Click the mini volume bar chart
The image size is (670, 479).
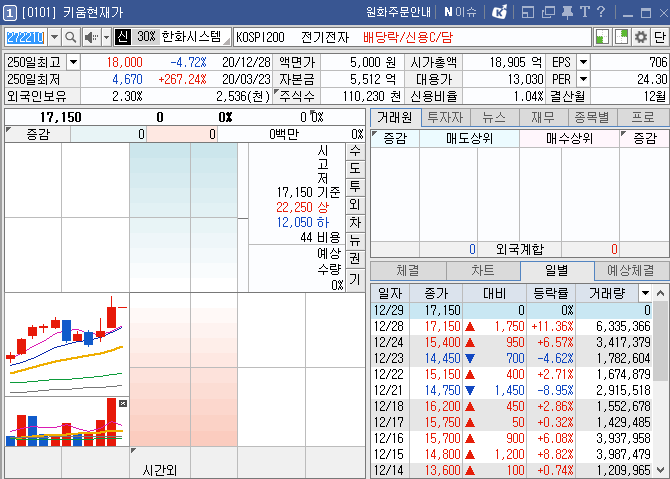[67, 422]
